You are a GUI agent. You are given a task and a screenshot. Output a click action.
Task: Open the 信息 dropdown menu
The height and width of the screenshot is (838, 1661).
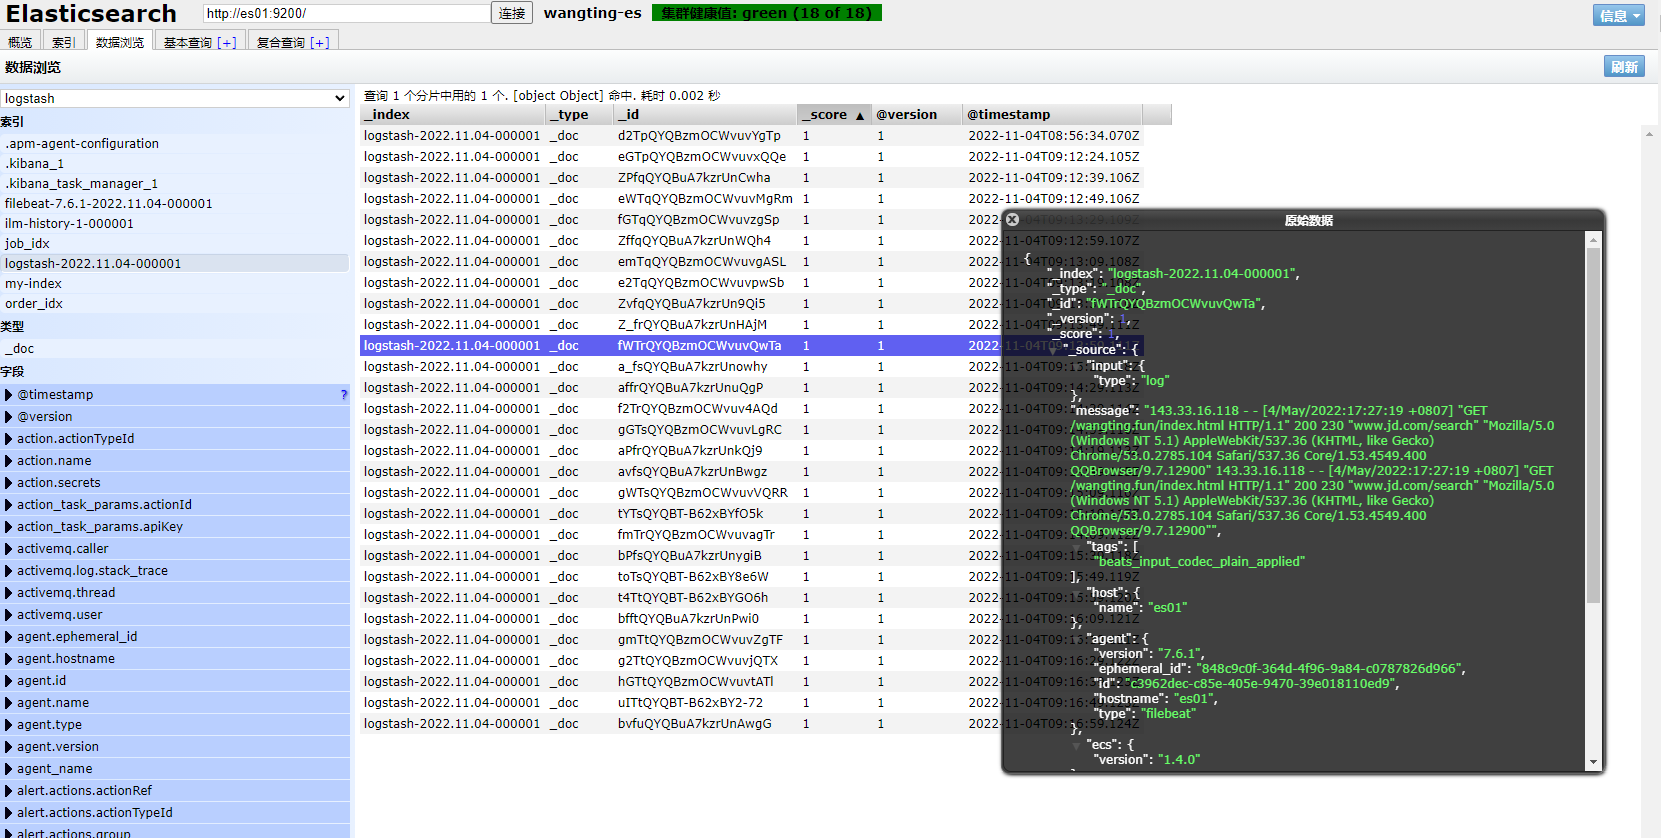pyautogui.click(x=1619, y=15)
